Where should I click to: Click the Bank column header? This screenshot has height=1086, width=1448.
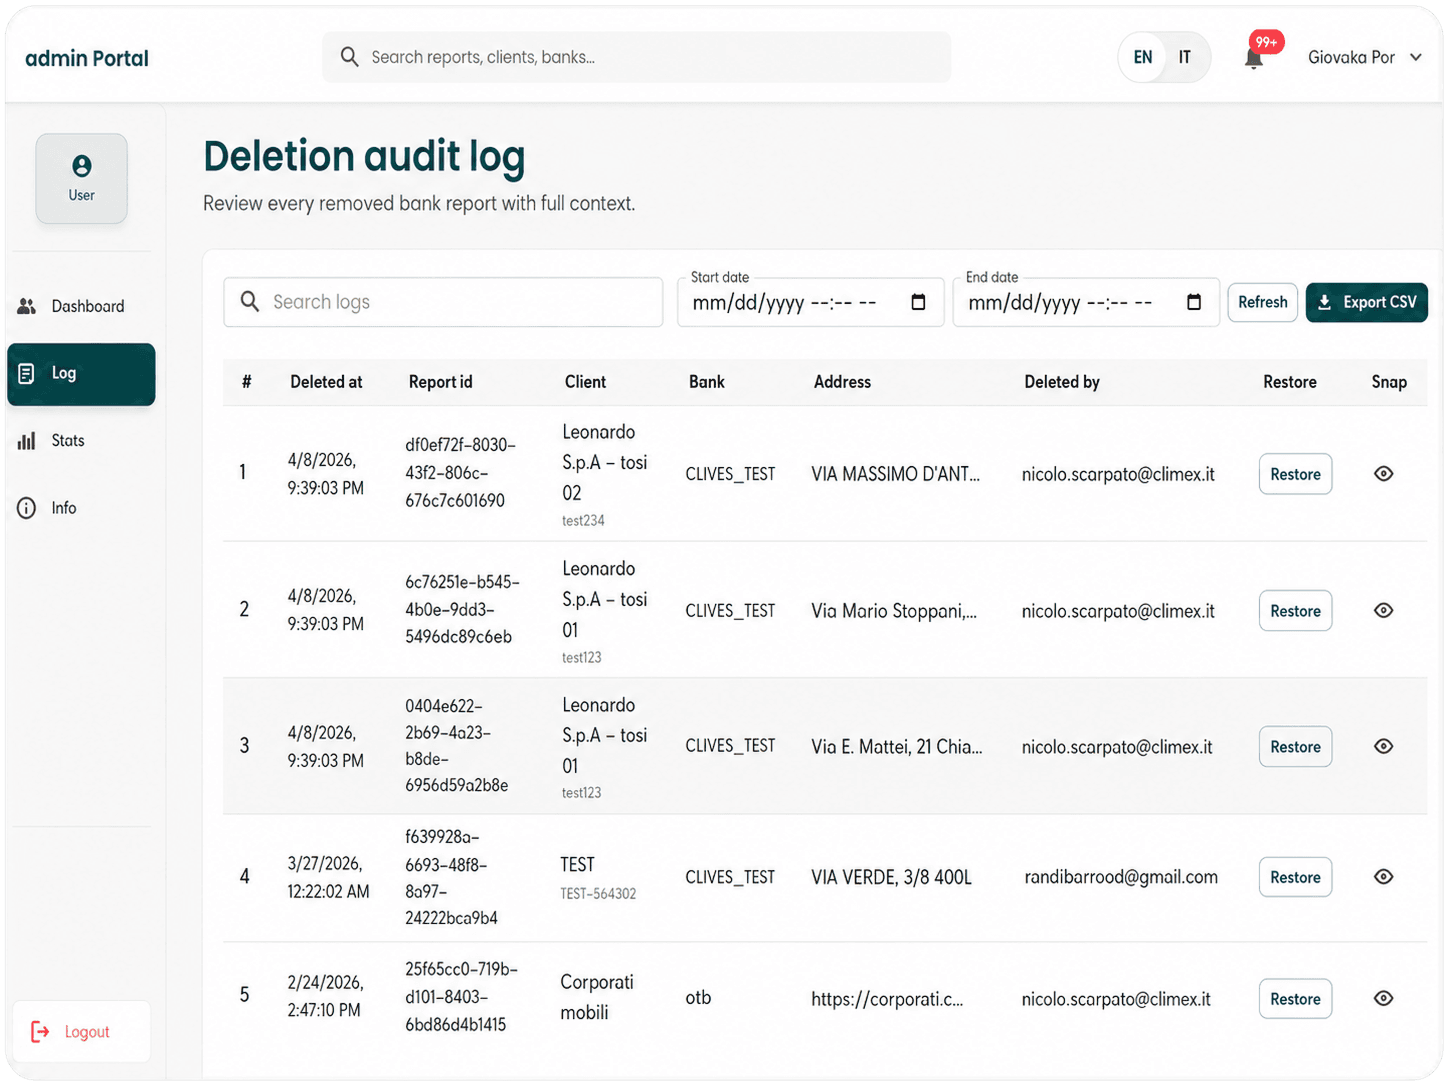point(706,382)
